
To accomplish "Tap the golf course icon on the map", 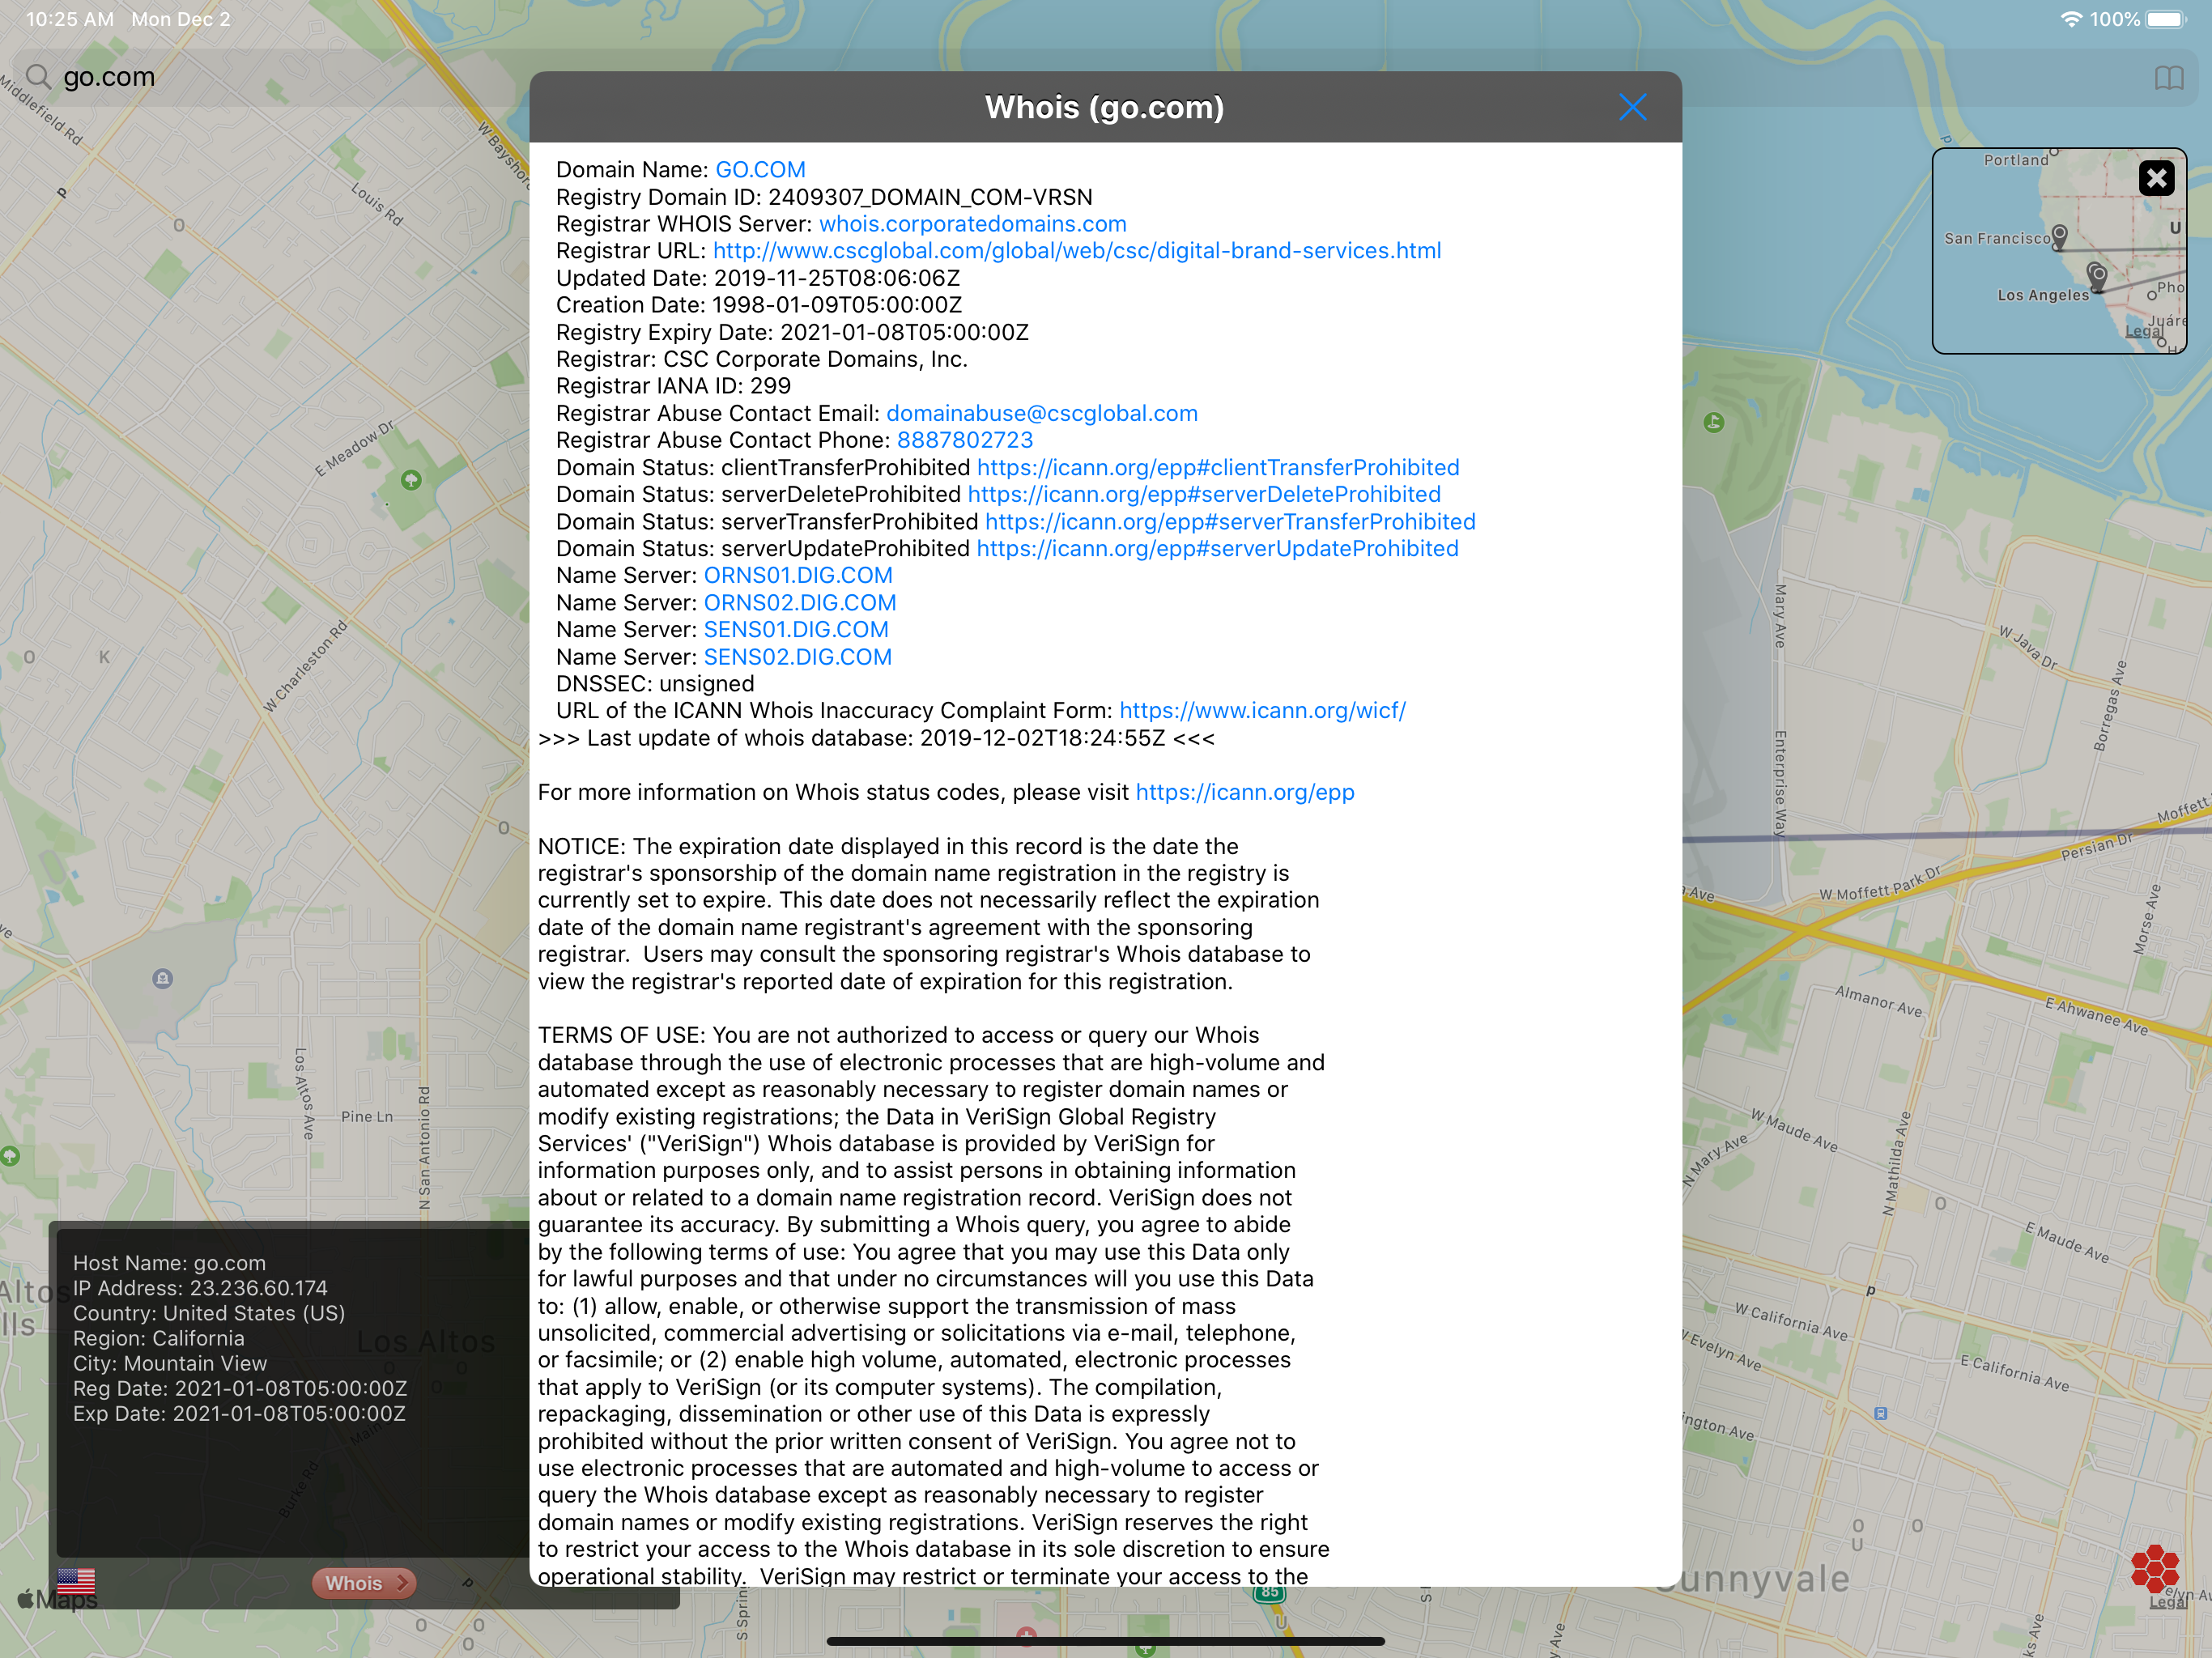I will pos(1714,422).
